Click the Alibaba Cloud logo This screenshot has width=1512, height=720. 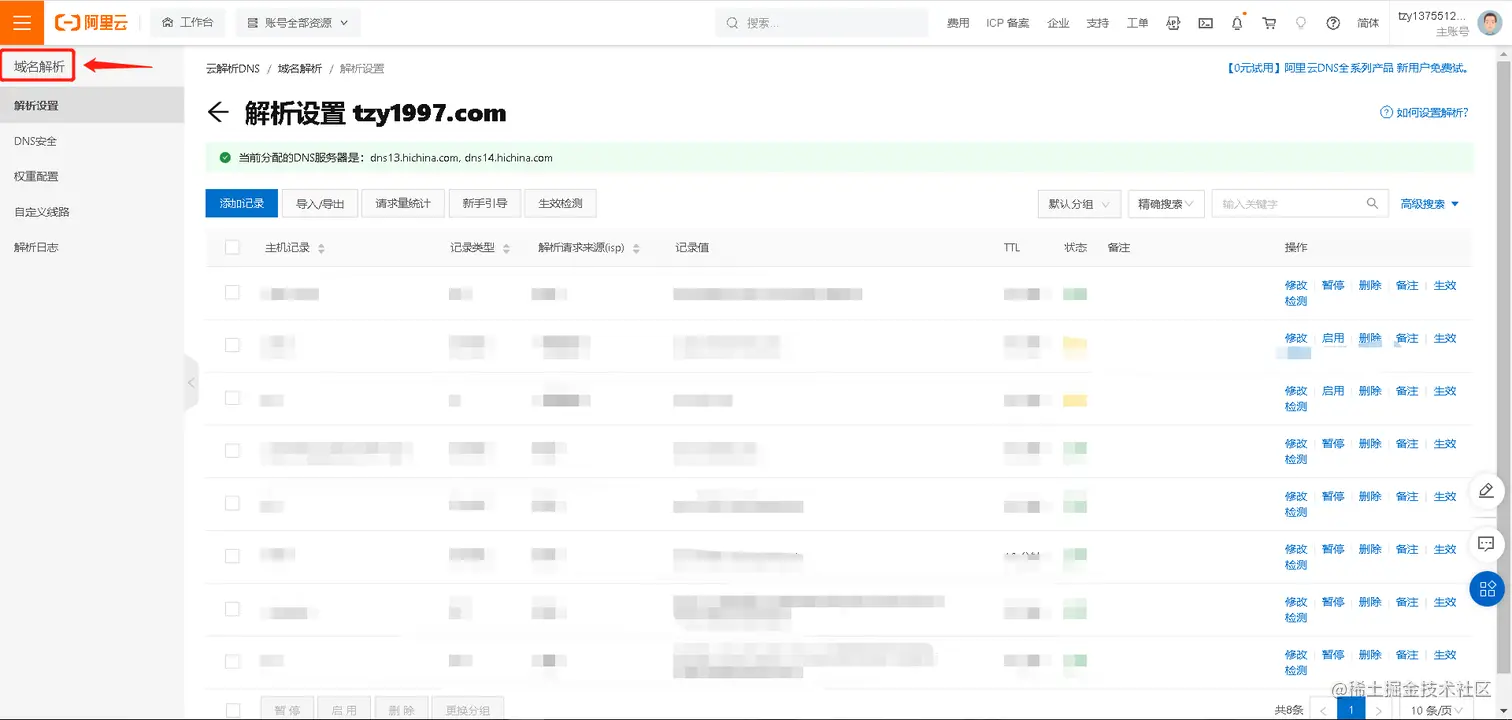(x=91, y=22)
